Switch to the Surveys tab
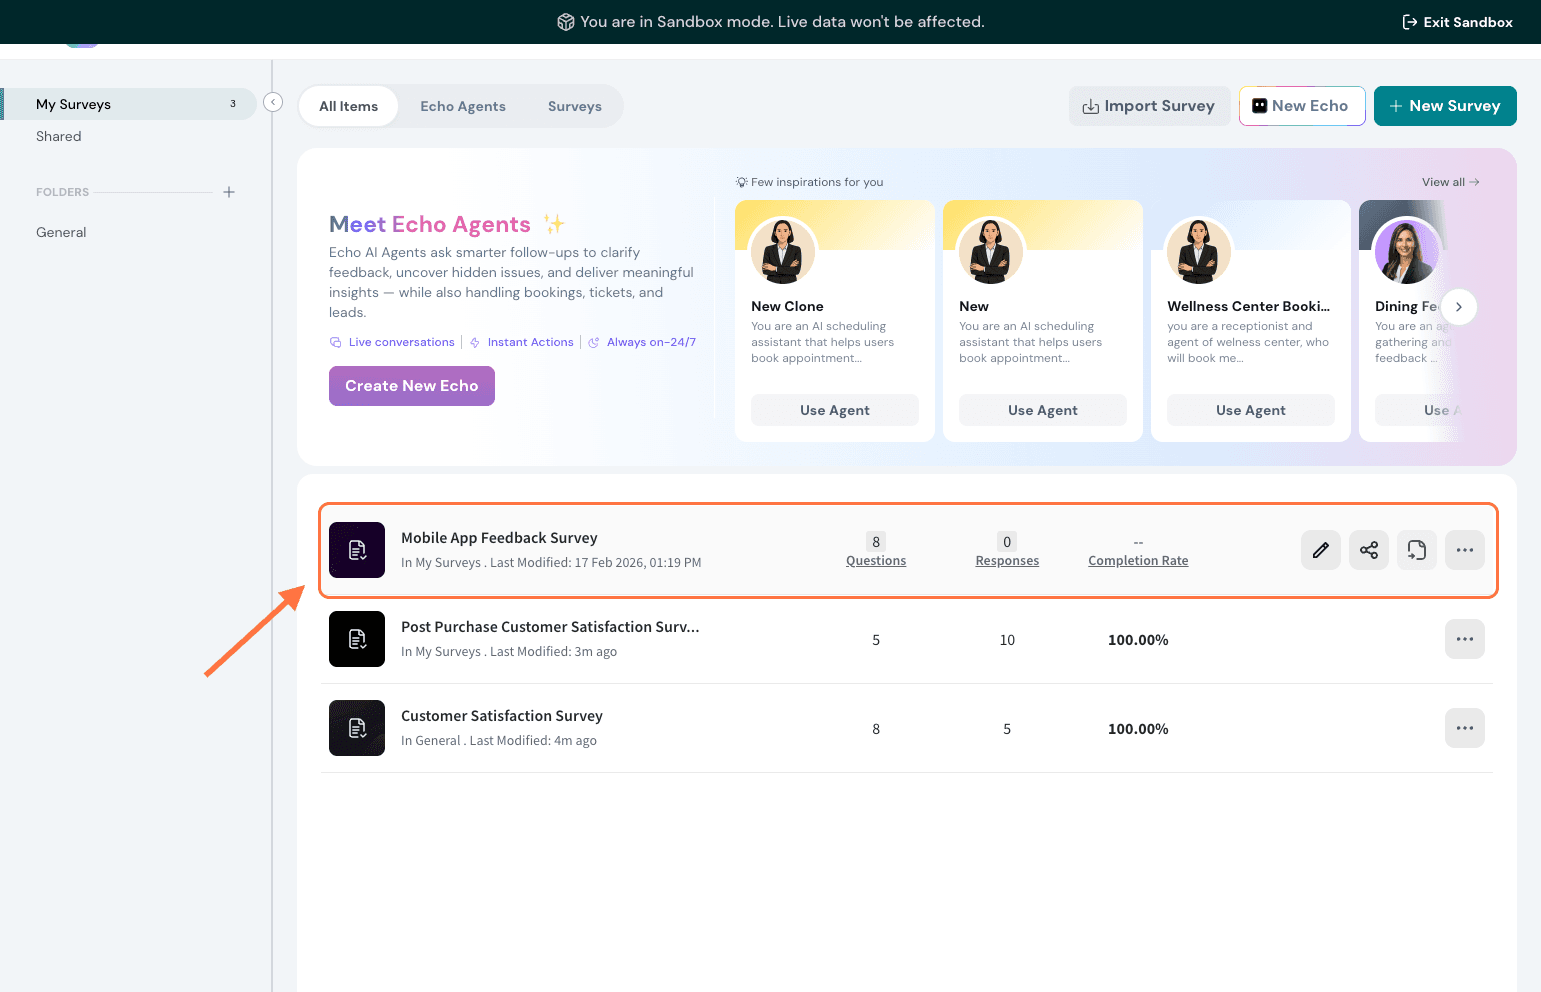This screenshot has height=992, width=1541. click(x=574, y=106)
